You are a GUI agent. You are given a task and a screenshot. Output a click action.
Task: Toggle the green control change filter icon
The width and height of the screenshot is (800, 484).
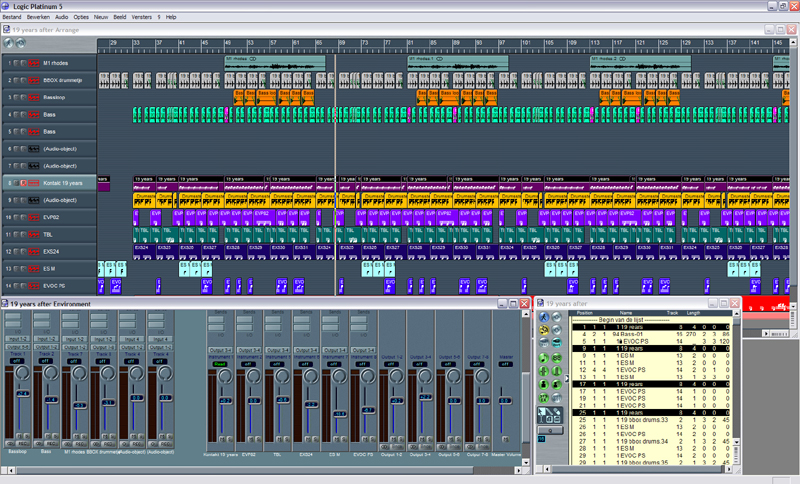pos(556,371)
